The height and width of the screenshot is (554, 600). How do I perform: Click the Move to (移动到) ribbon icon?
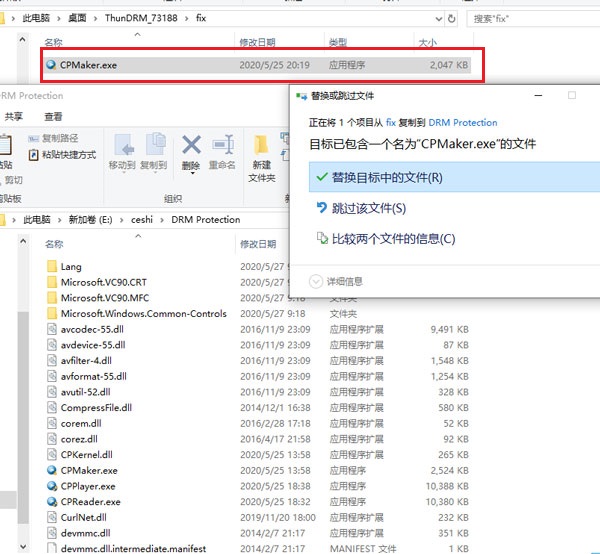click(122, 150)
